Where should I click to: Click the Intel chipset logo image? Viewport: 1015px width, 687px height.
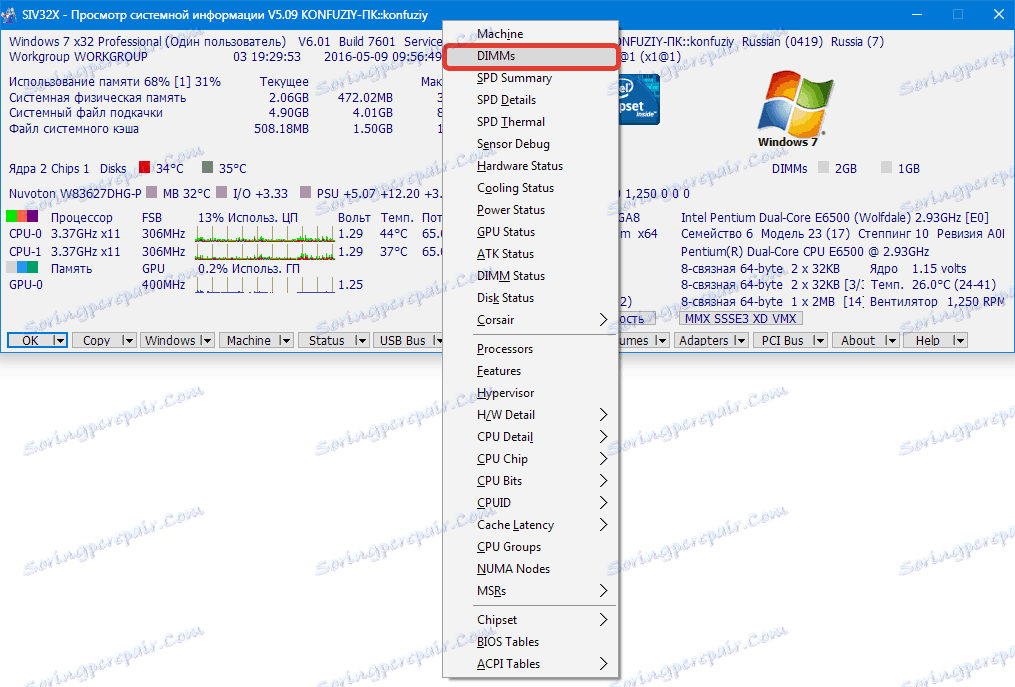[x=639, y=100]
